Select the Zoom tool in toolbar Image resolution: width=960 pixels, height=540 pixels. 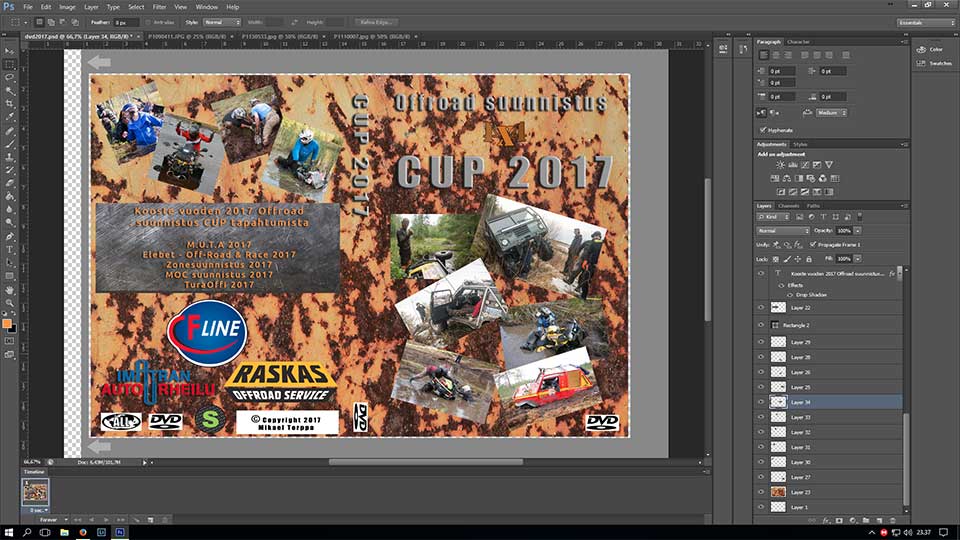coord(10,303)
